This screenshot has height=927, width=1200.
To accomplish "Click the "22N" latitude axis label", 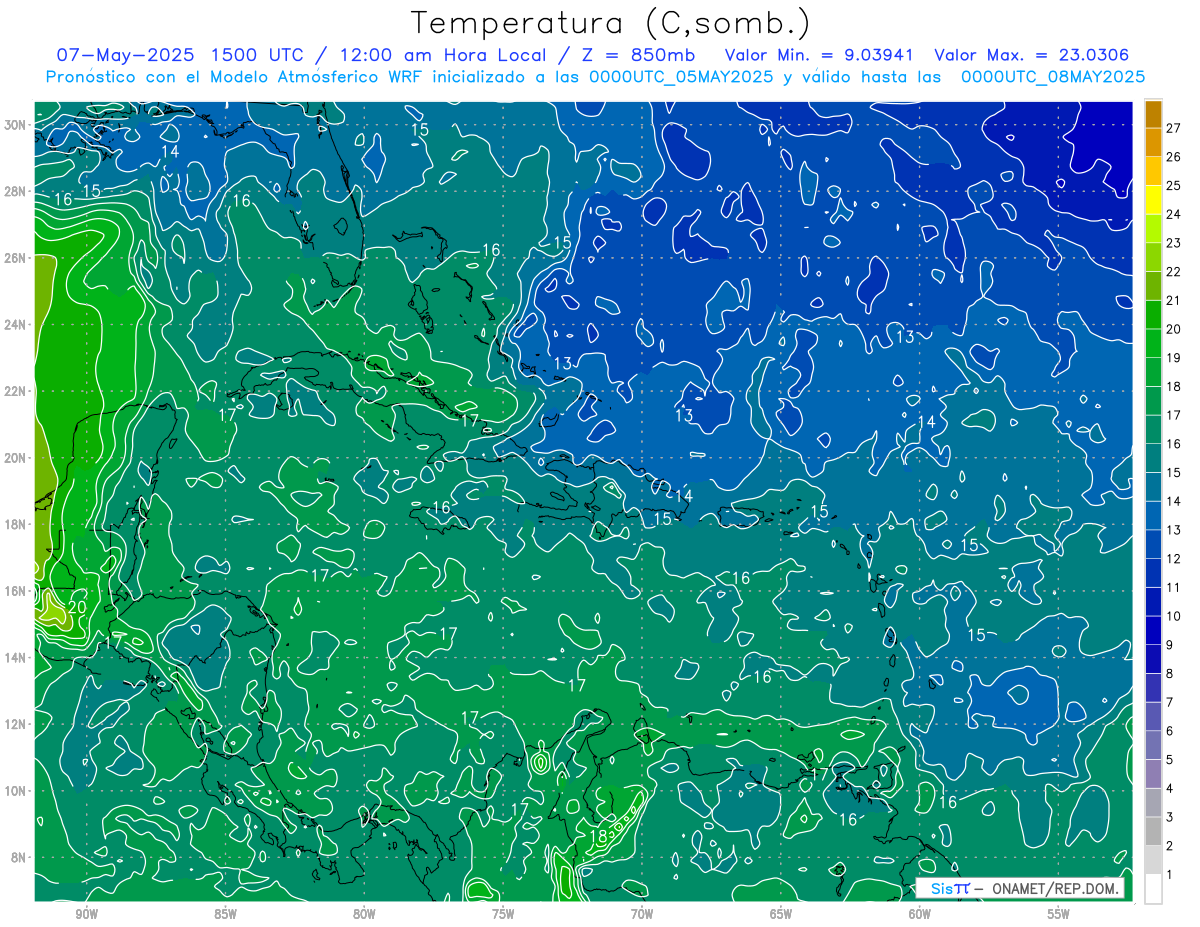I will coord(17,391).
